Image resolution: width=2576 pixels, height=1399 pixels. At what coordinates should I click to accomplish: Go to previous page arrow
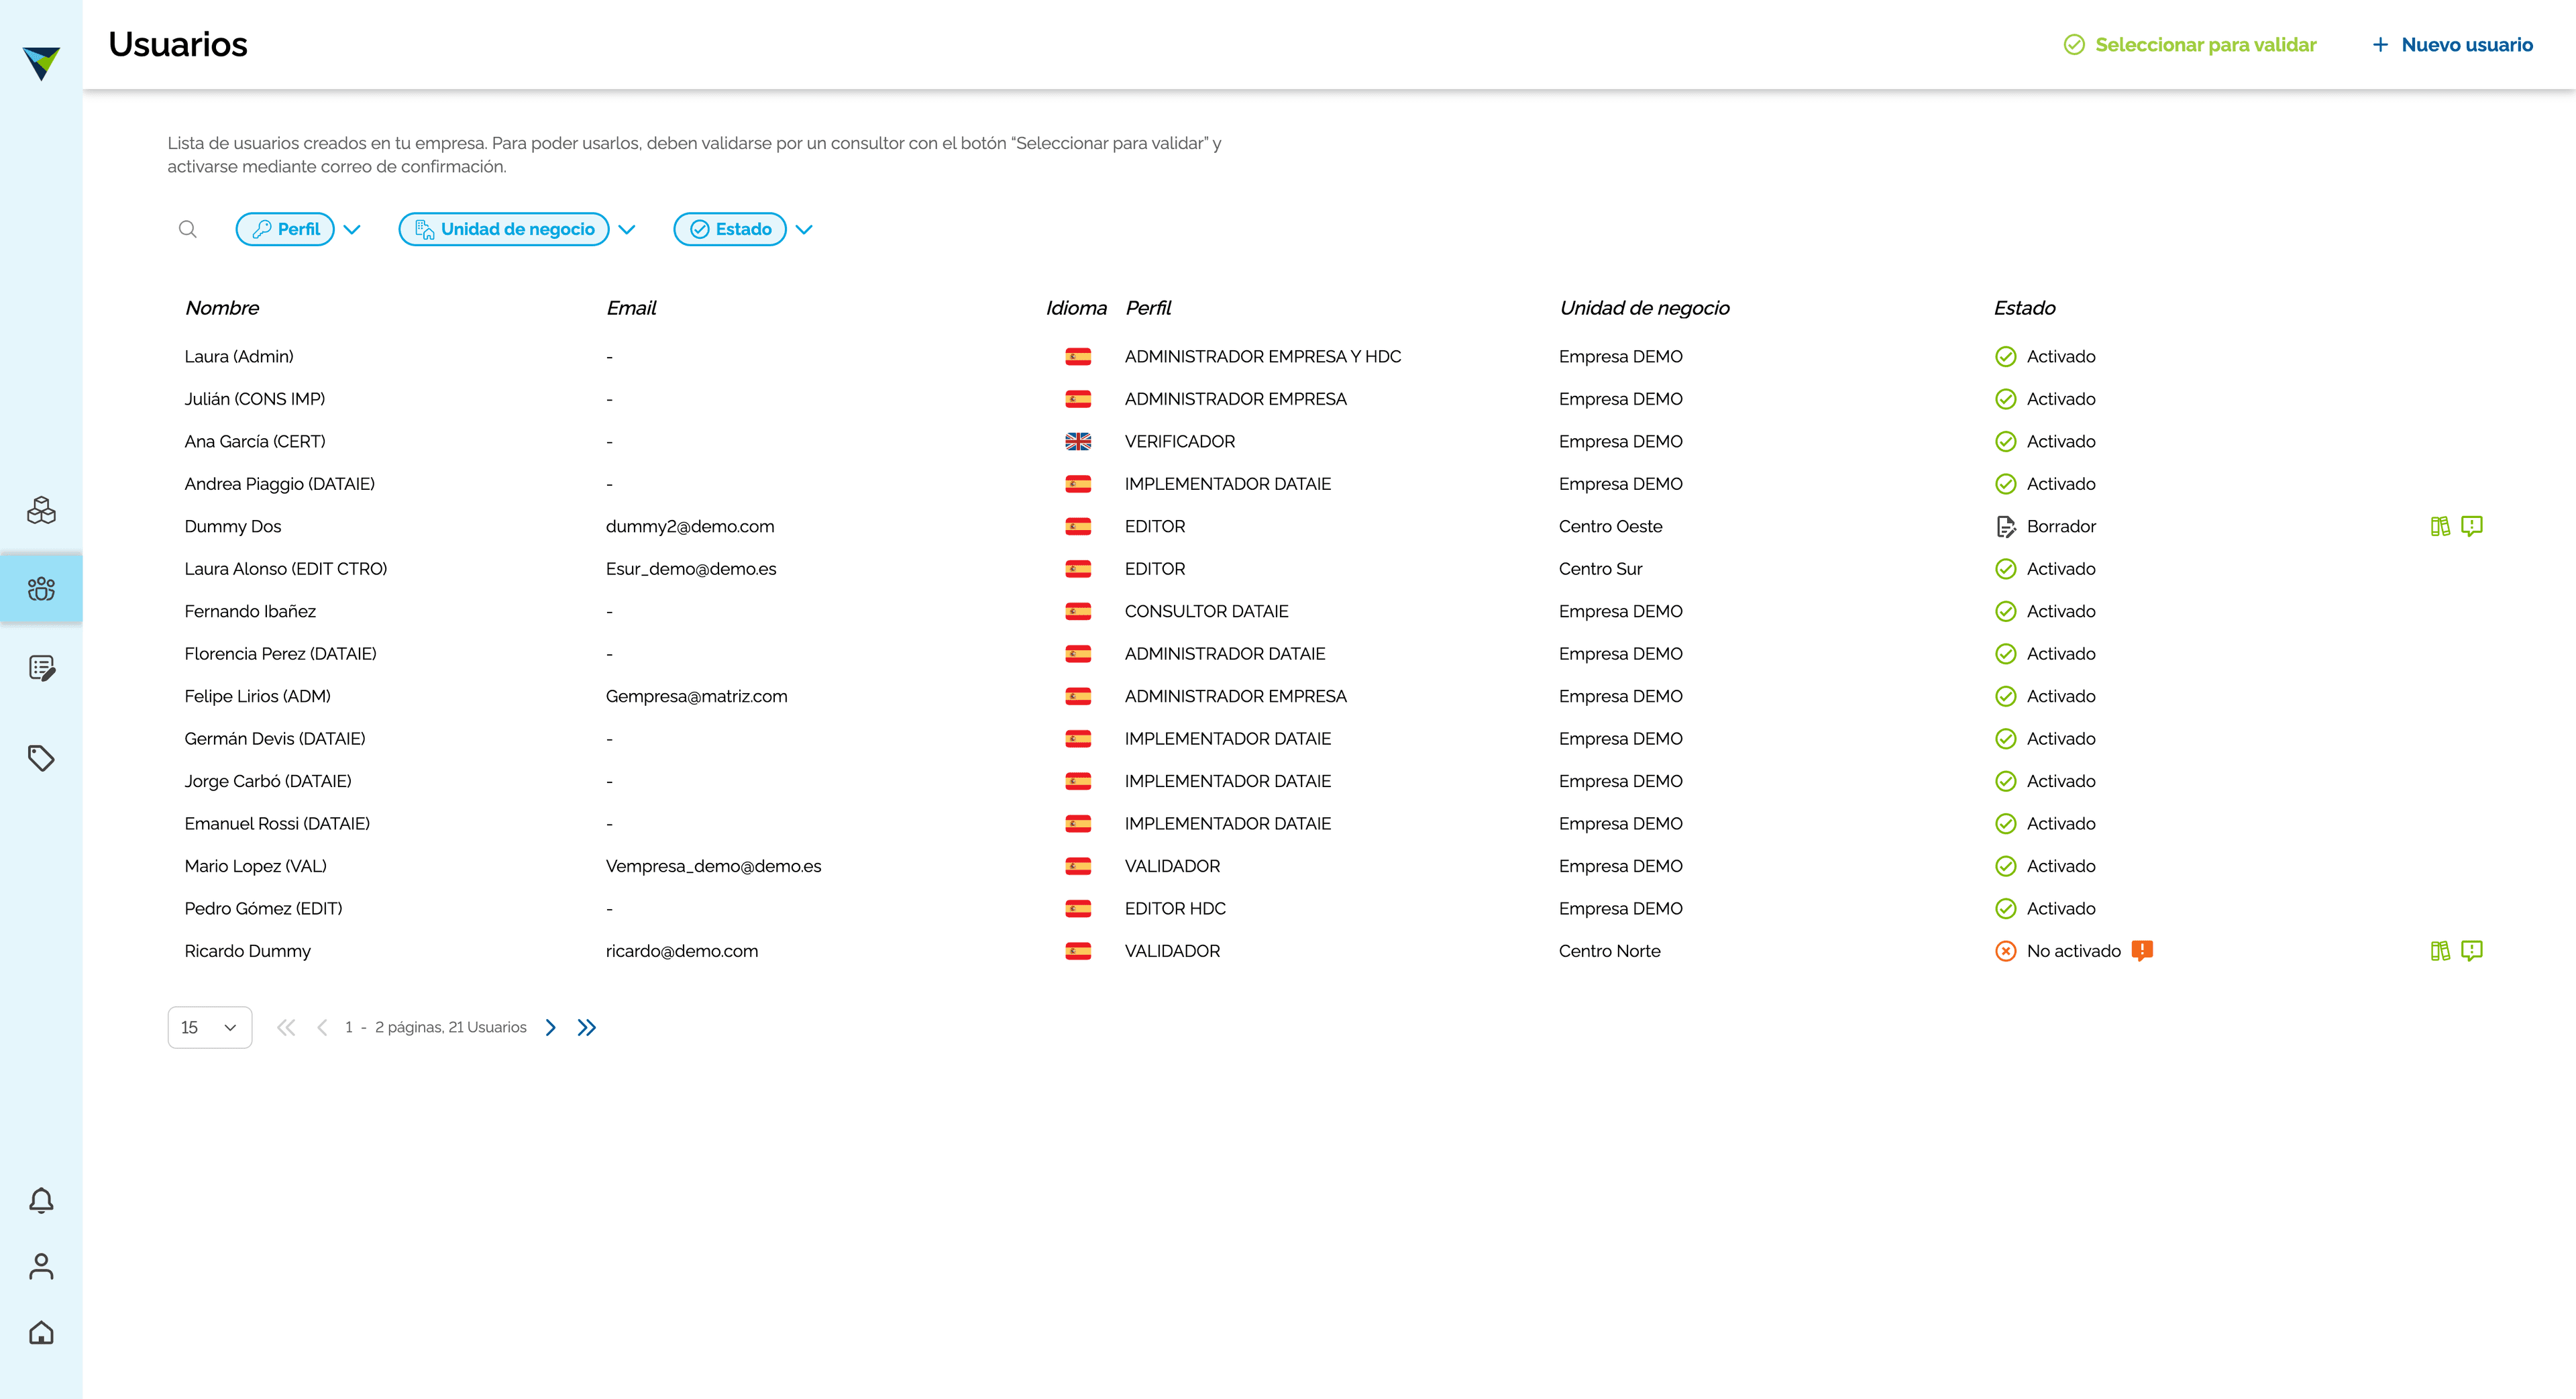322,1027
